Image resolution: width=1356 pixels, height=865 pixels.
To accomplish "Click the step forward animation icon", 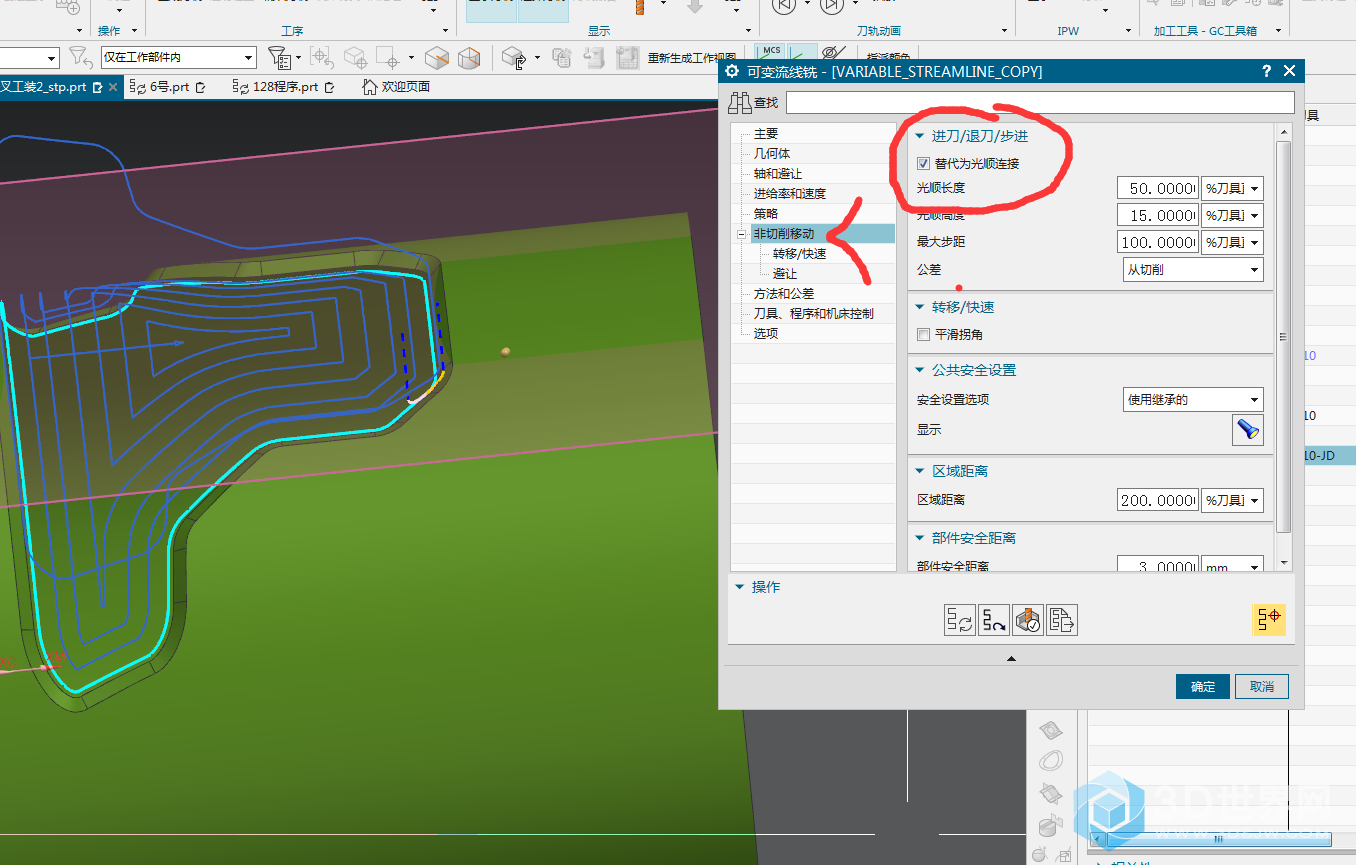I will click(x=832, y=5).
